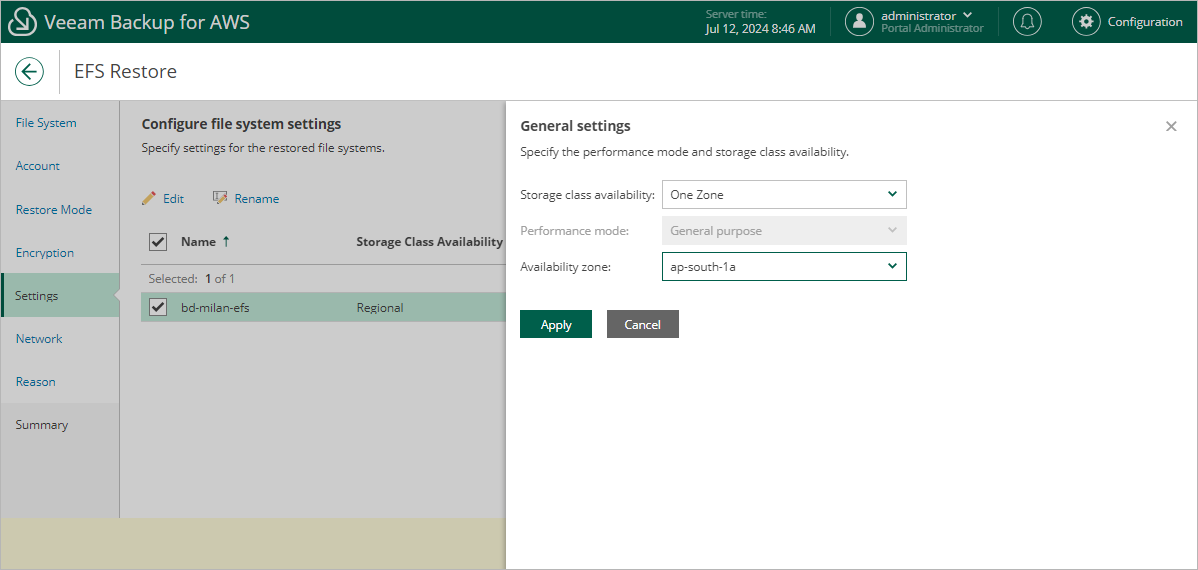Click the administrator user avatar
The height and width of the screenshot is (570, 1198).
[859, 21]
